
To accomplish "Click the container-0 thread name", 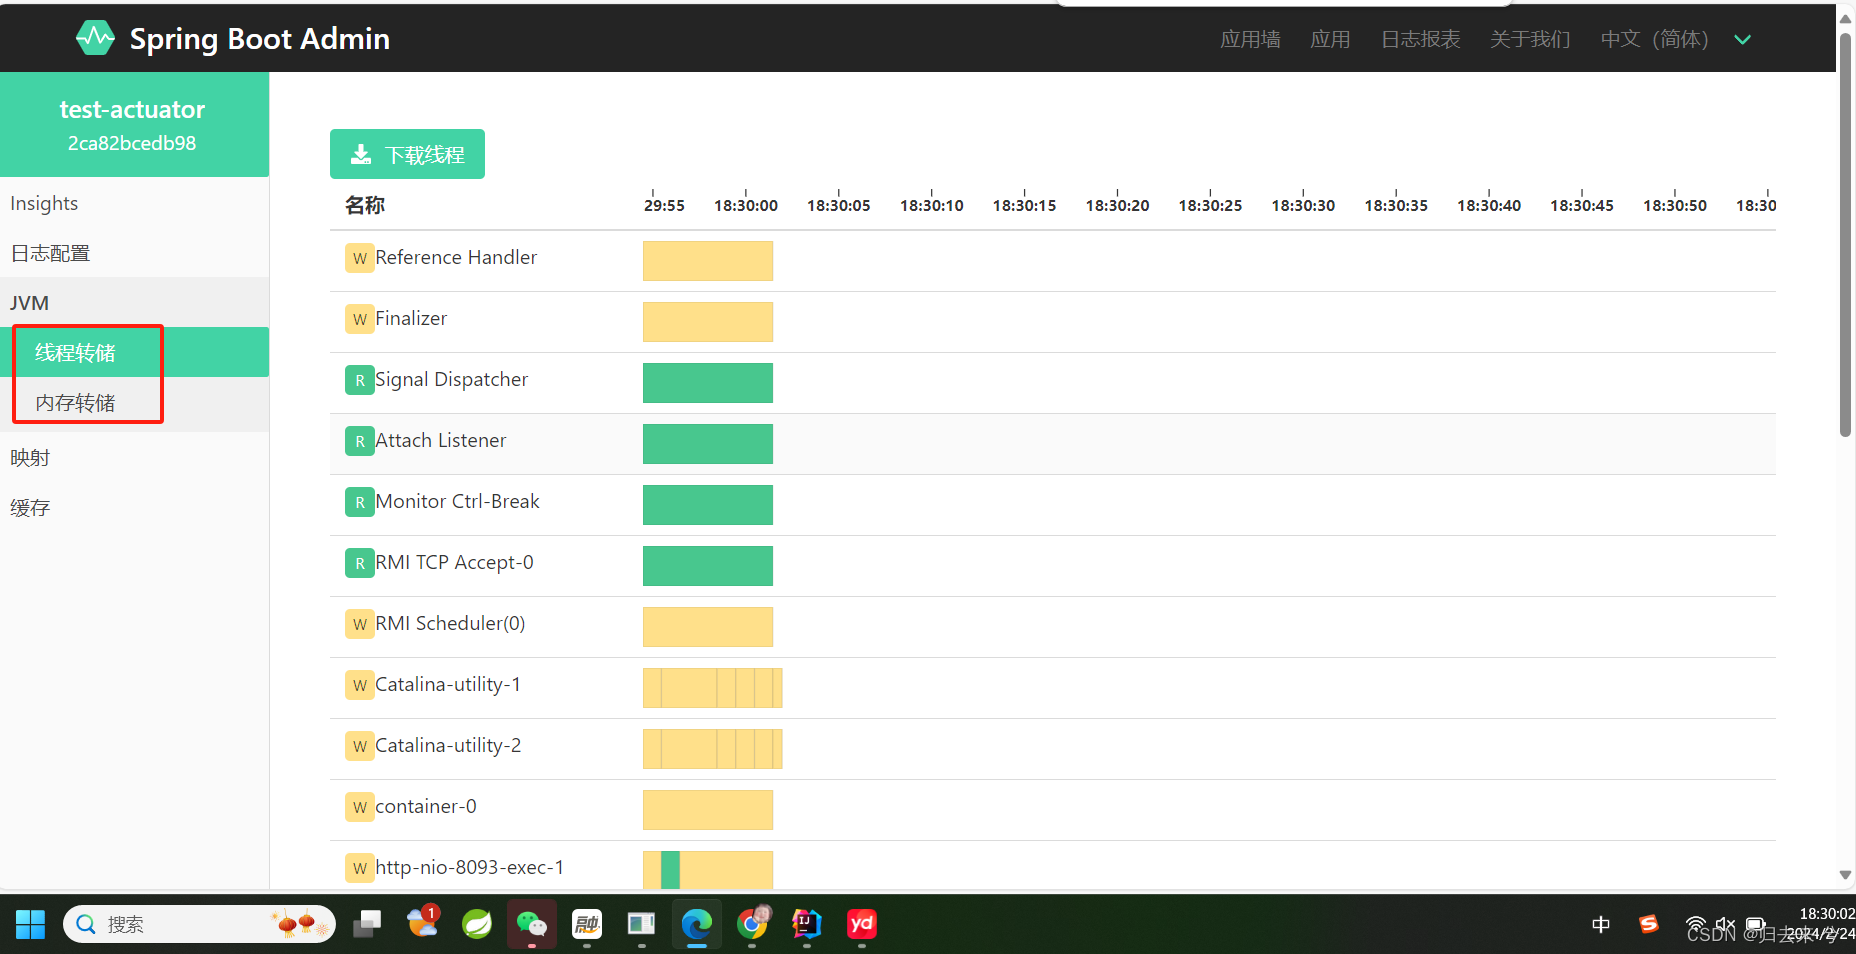I will [x=426, y=807].
